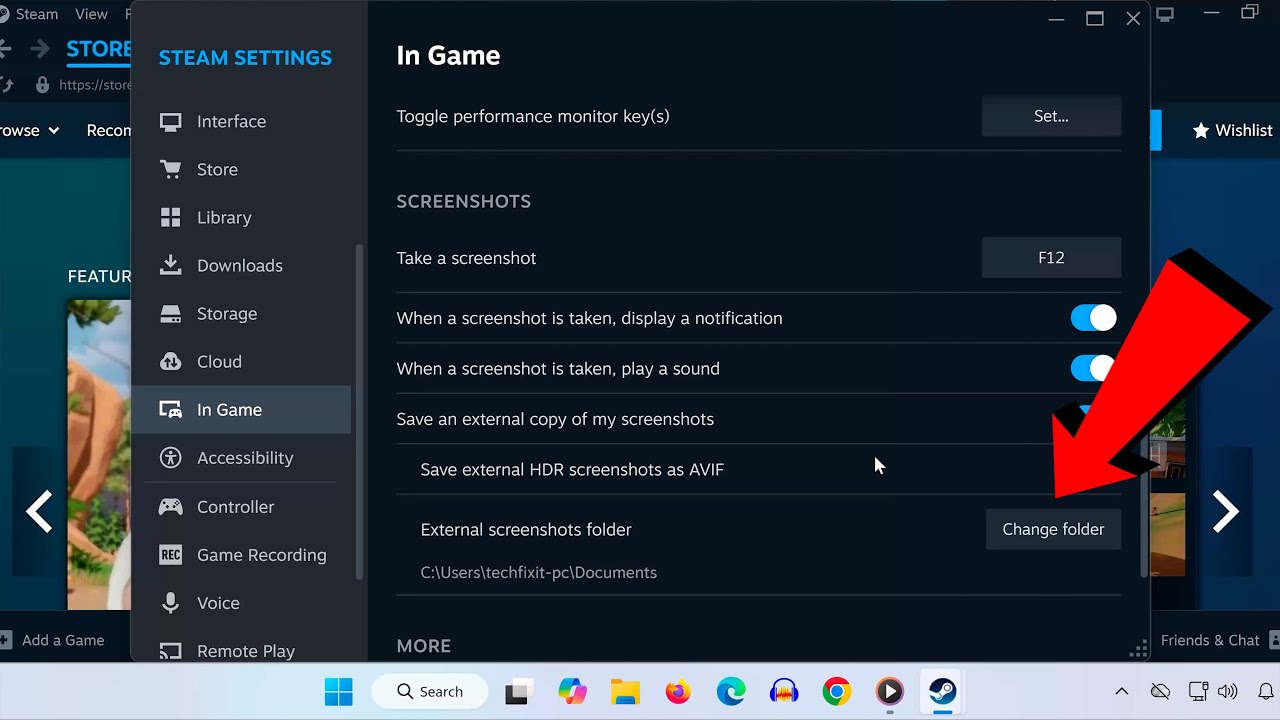Open Audacity from the taskbar

[784, 691]
